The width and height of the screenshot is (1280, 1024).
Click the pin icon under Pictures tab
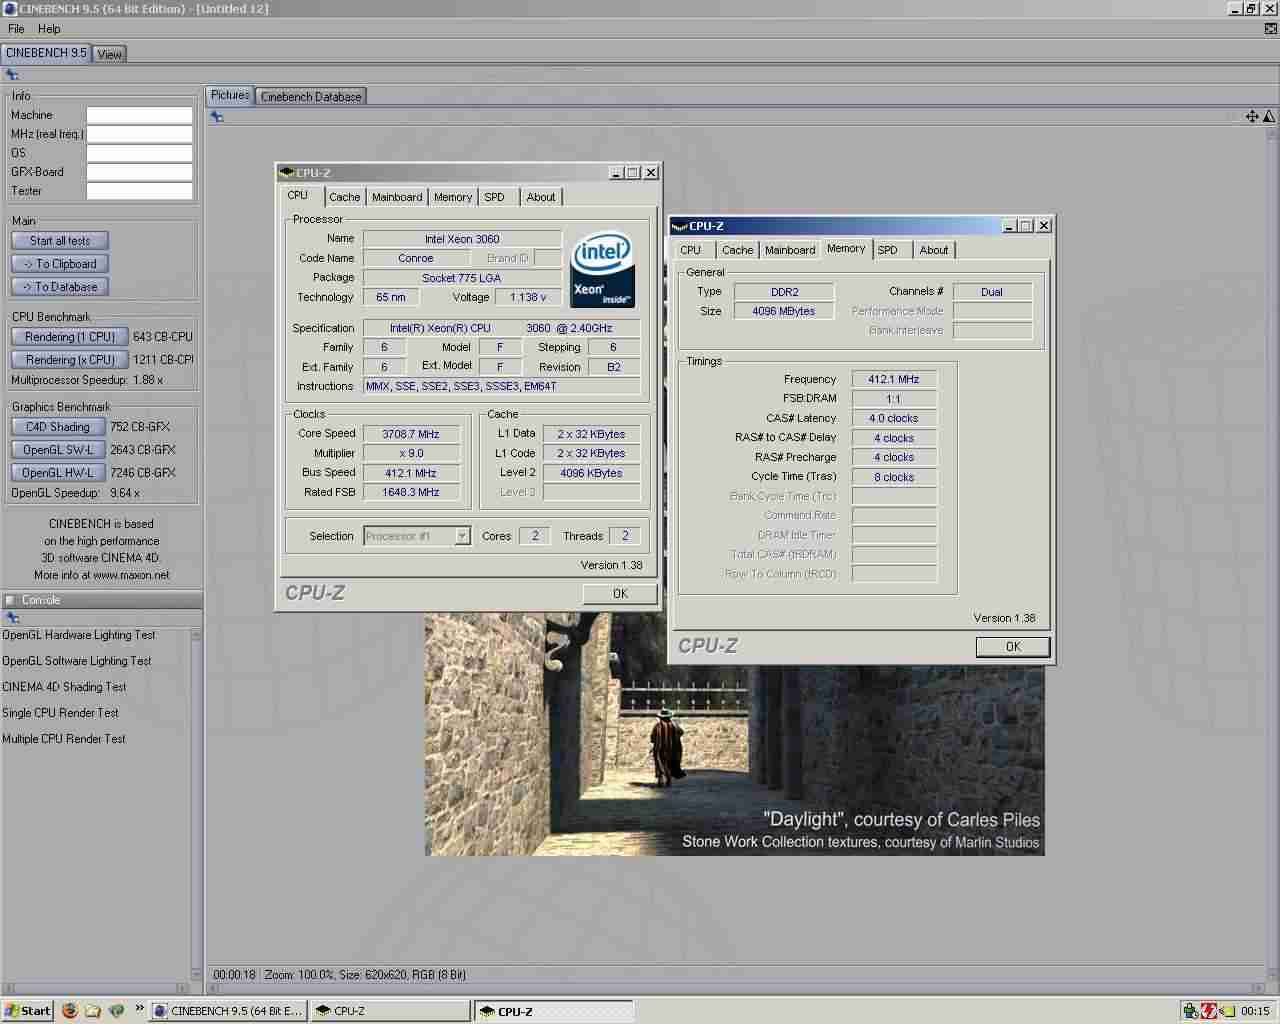217,116
